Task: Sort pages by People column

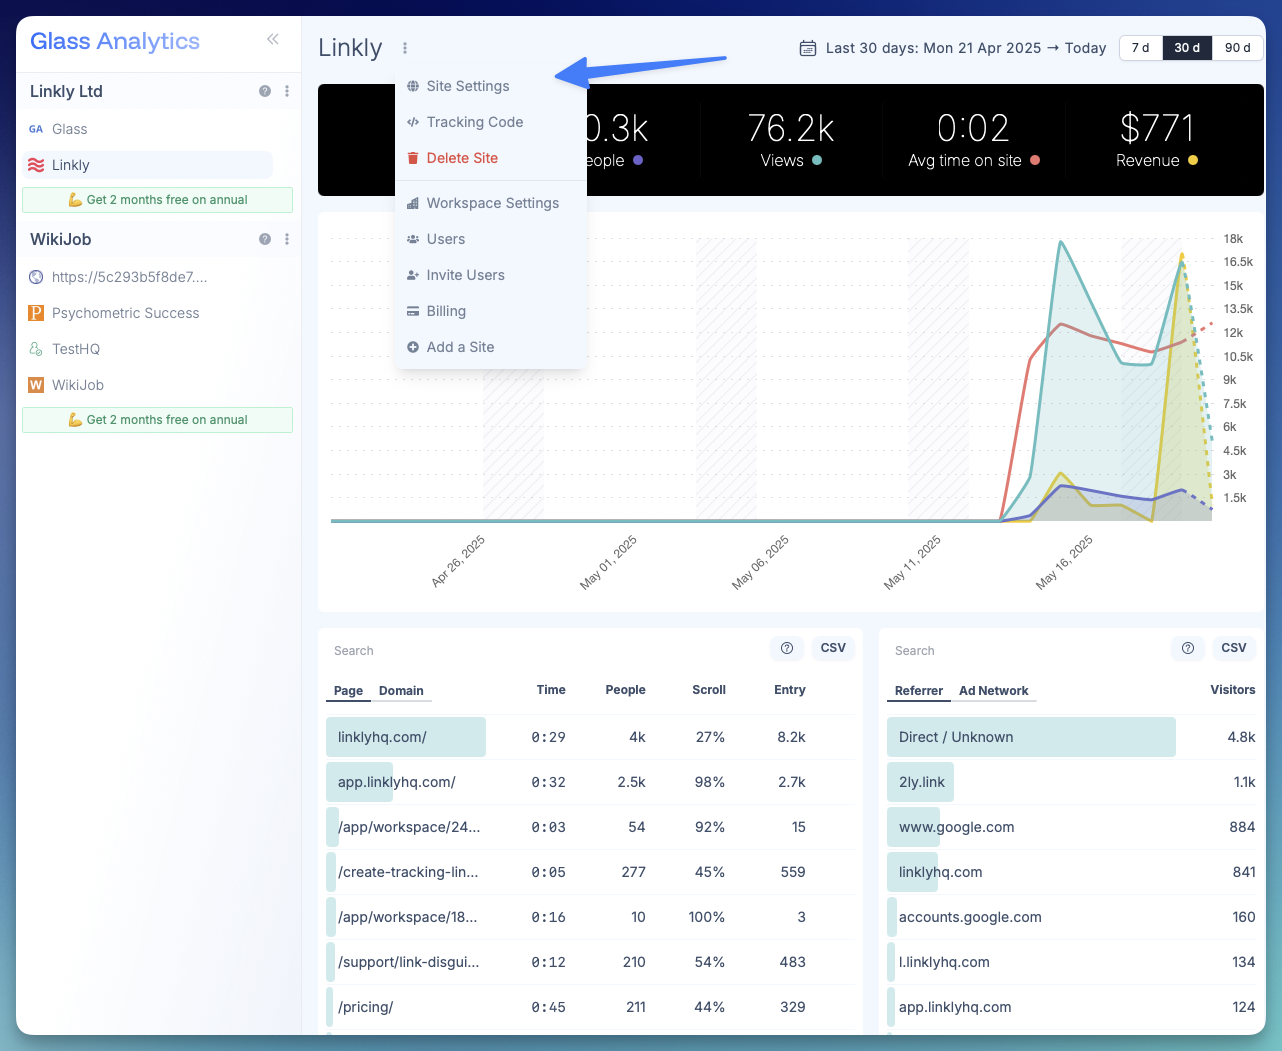Action: point(626,690)
